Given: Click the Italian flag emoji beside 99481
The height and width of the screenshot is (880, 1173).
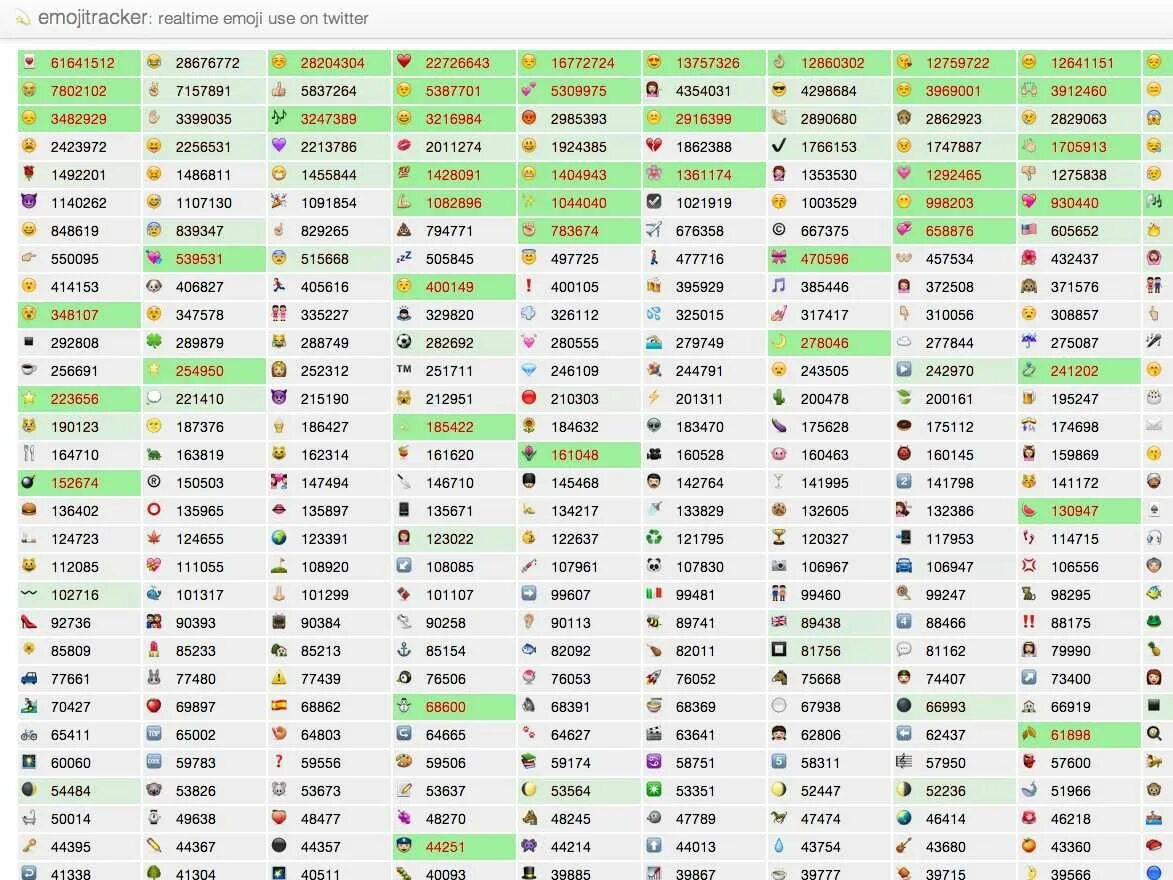Looking at the screenshot, I should tap(654, 593).
